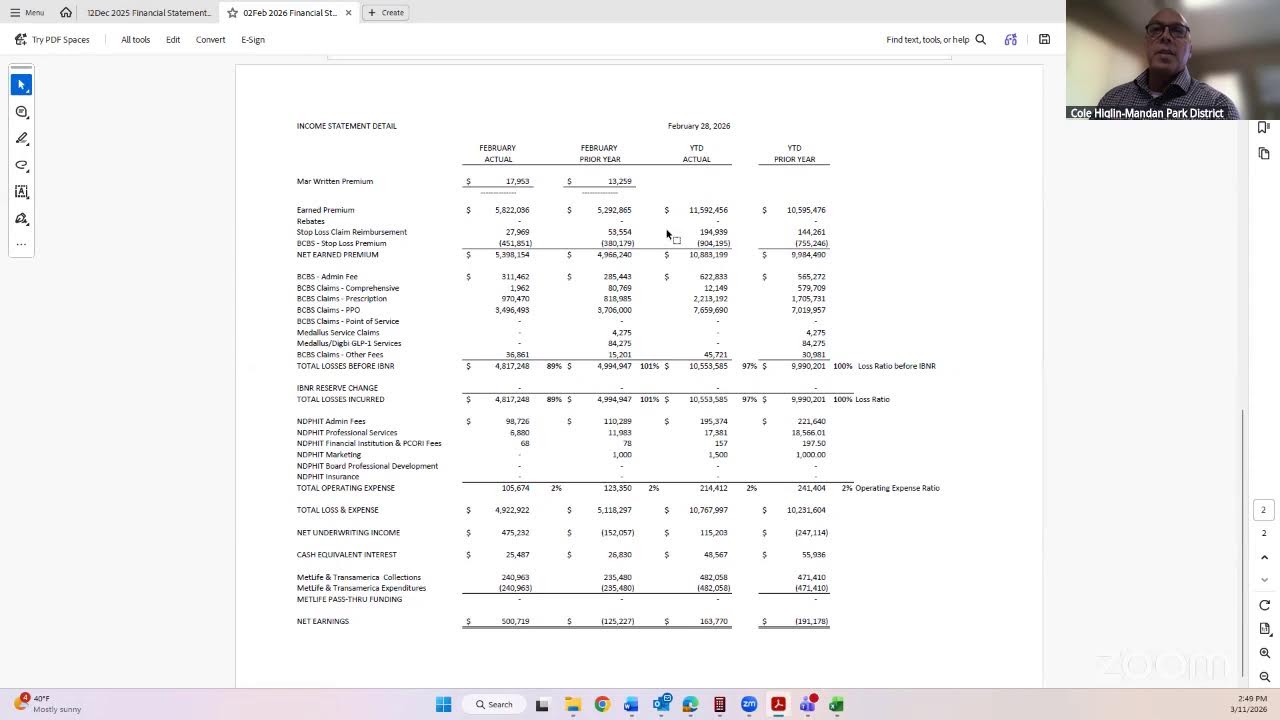The width and height of the screenshot is (1280, 720).
Task: Zoom out of the document
Action: [x=1264, y=677]
